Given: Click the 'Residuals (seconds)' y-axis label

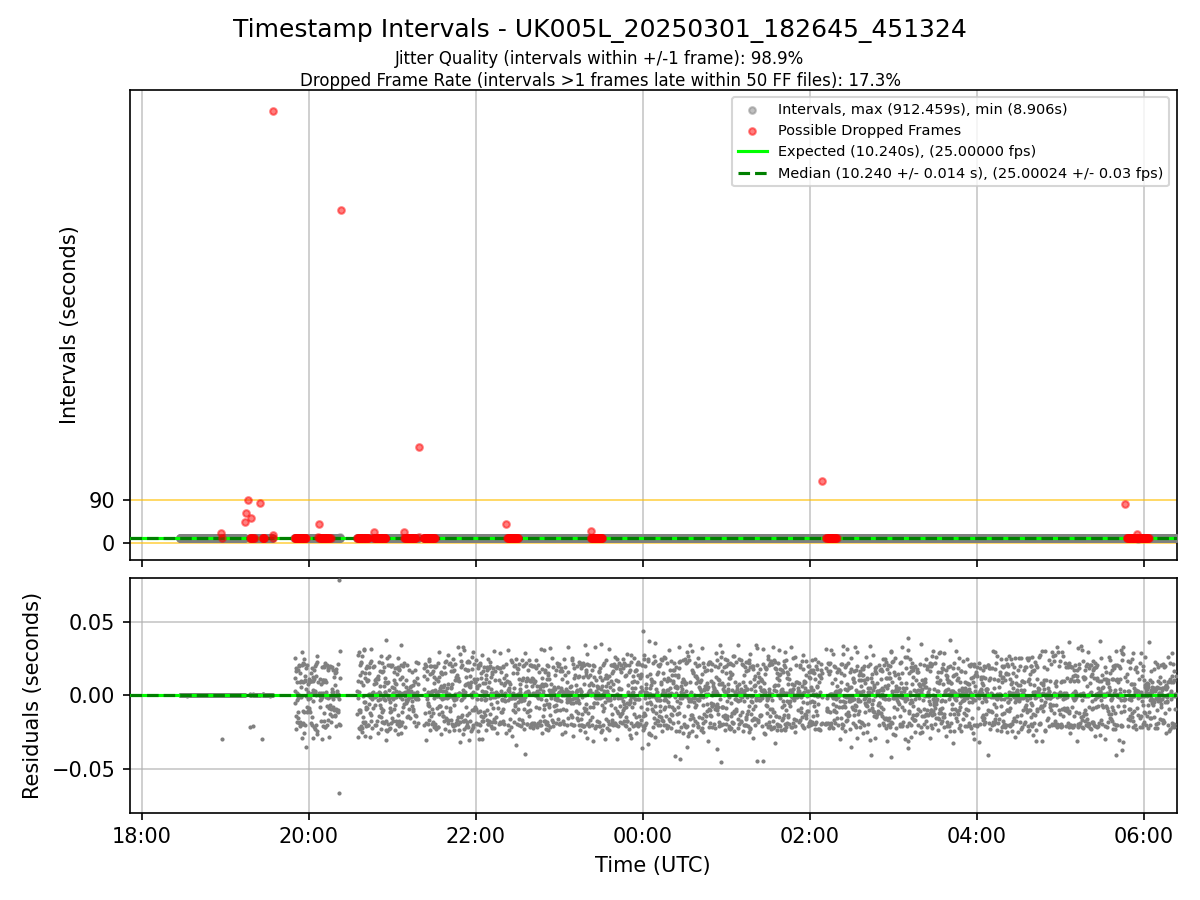Looking at the screenshot, I should click(x=32, y=696).
